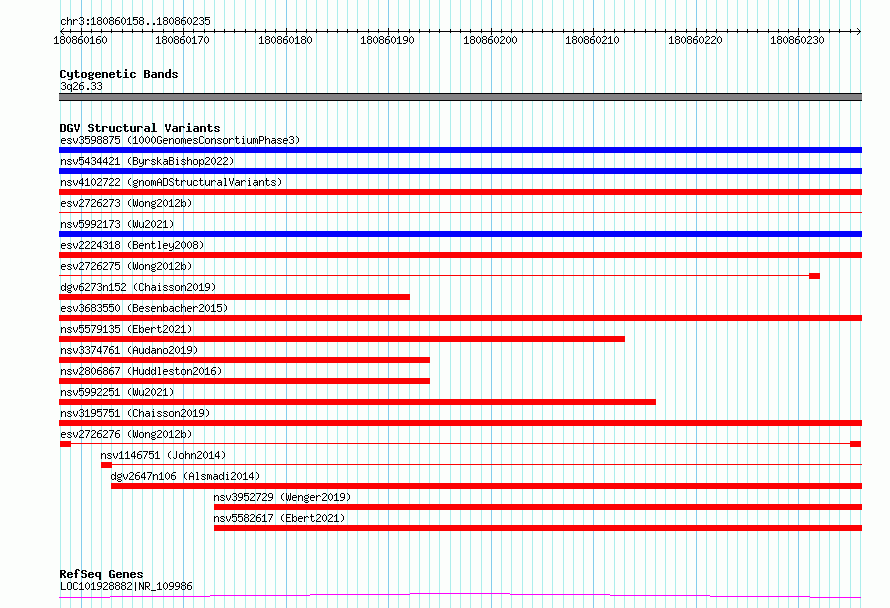This screenshot has width=890, height=608.
Task: Select nsv2806867 (Huddleston2016) variant label
Action: tap(141, 371)
